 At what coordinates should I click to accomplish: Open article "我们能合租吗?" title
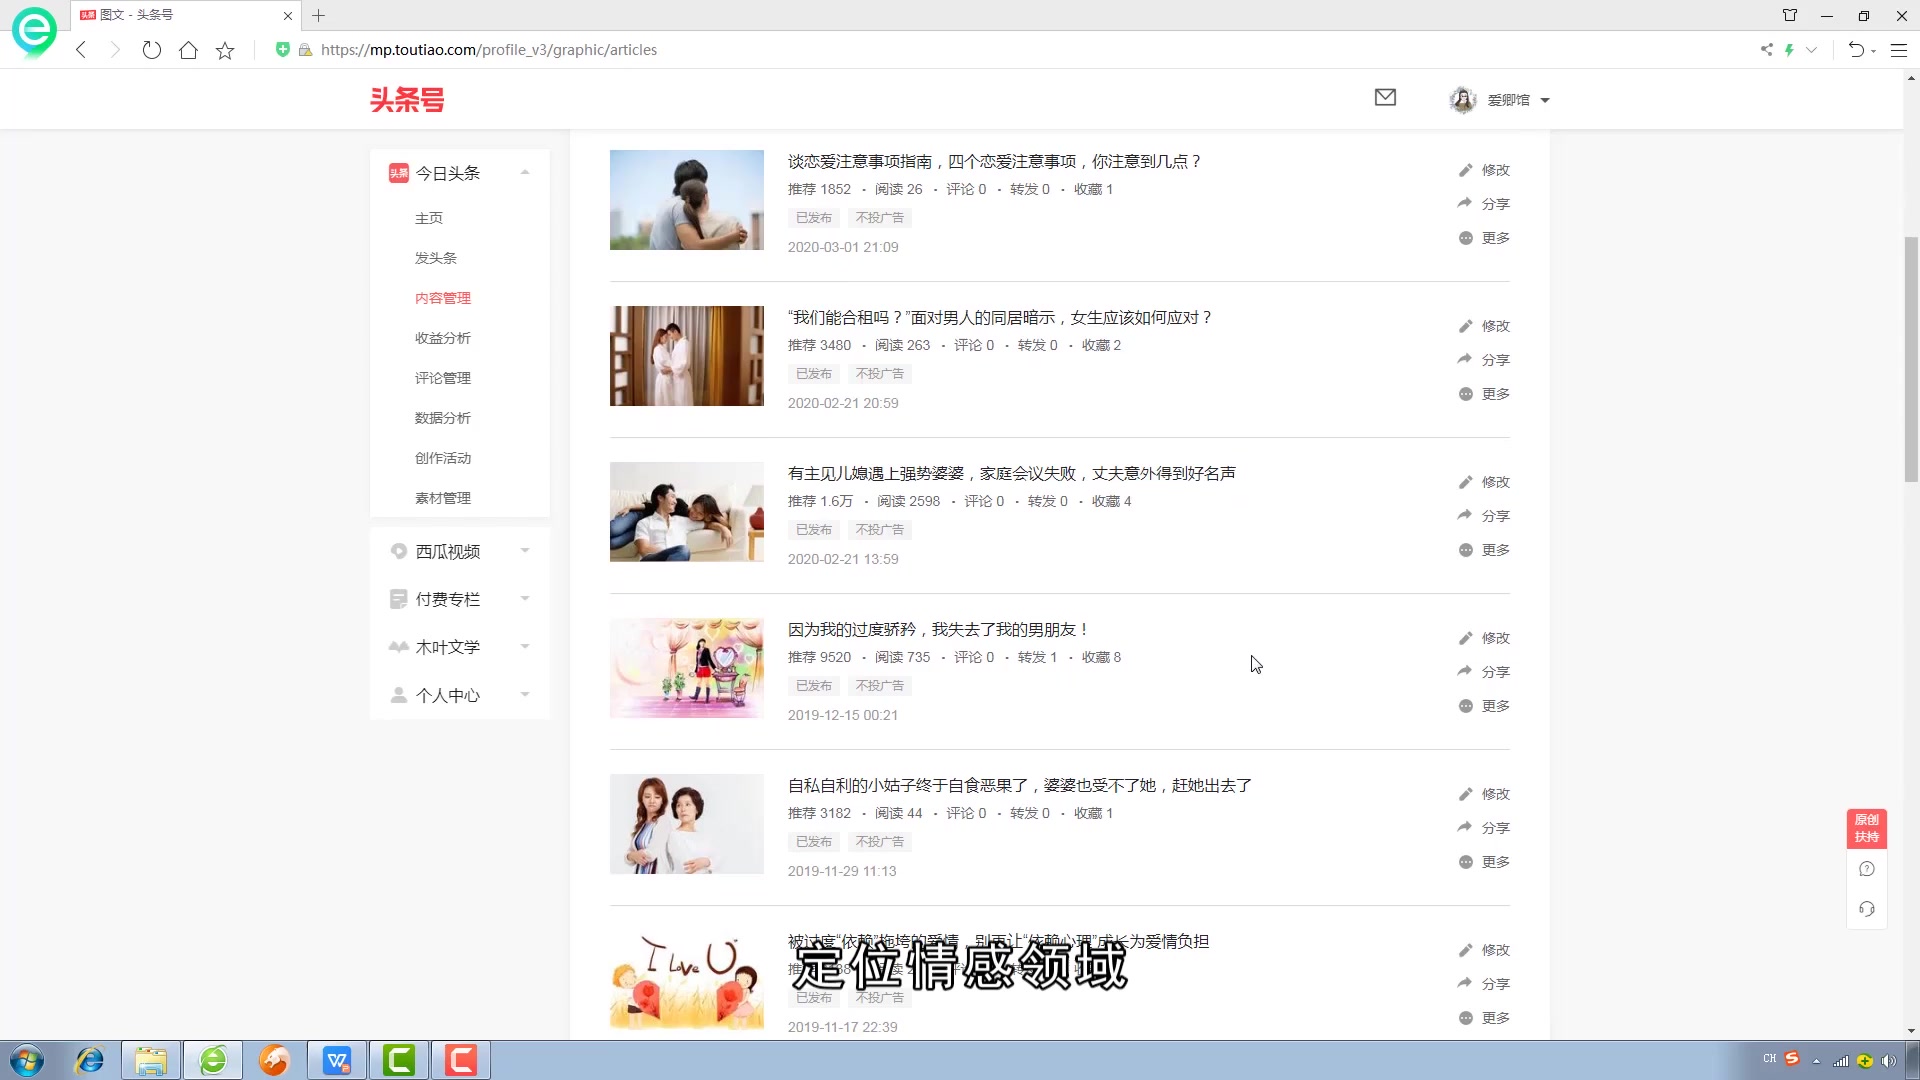[1000, 317]
